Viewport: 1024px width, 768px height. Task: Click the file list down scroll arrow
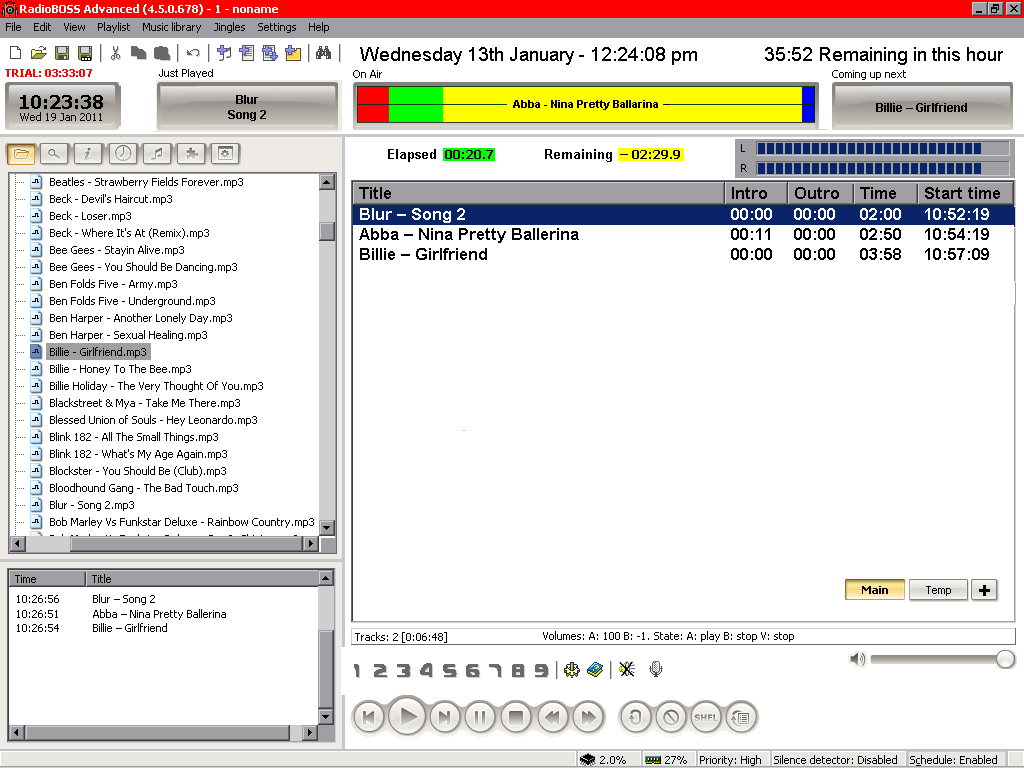click(327, 527)
